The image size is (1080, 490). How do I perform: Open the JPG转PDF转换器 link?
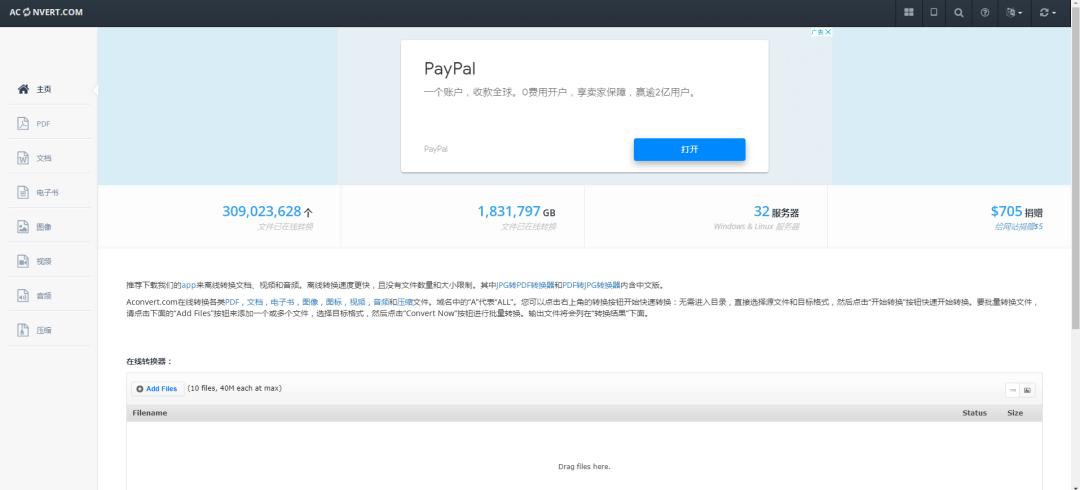[526, 285]
